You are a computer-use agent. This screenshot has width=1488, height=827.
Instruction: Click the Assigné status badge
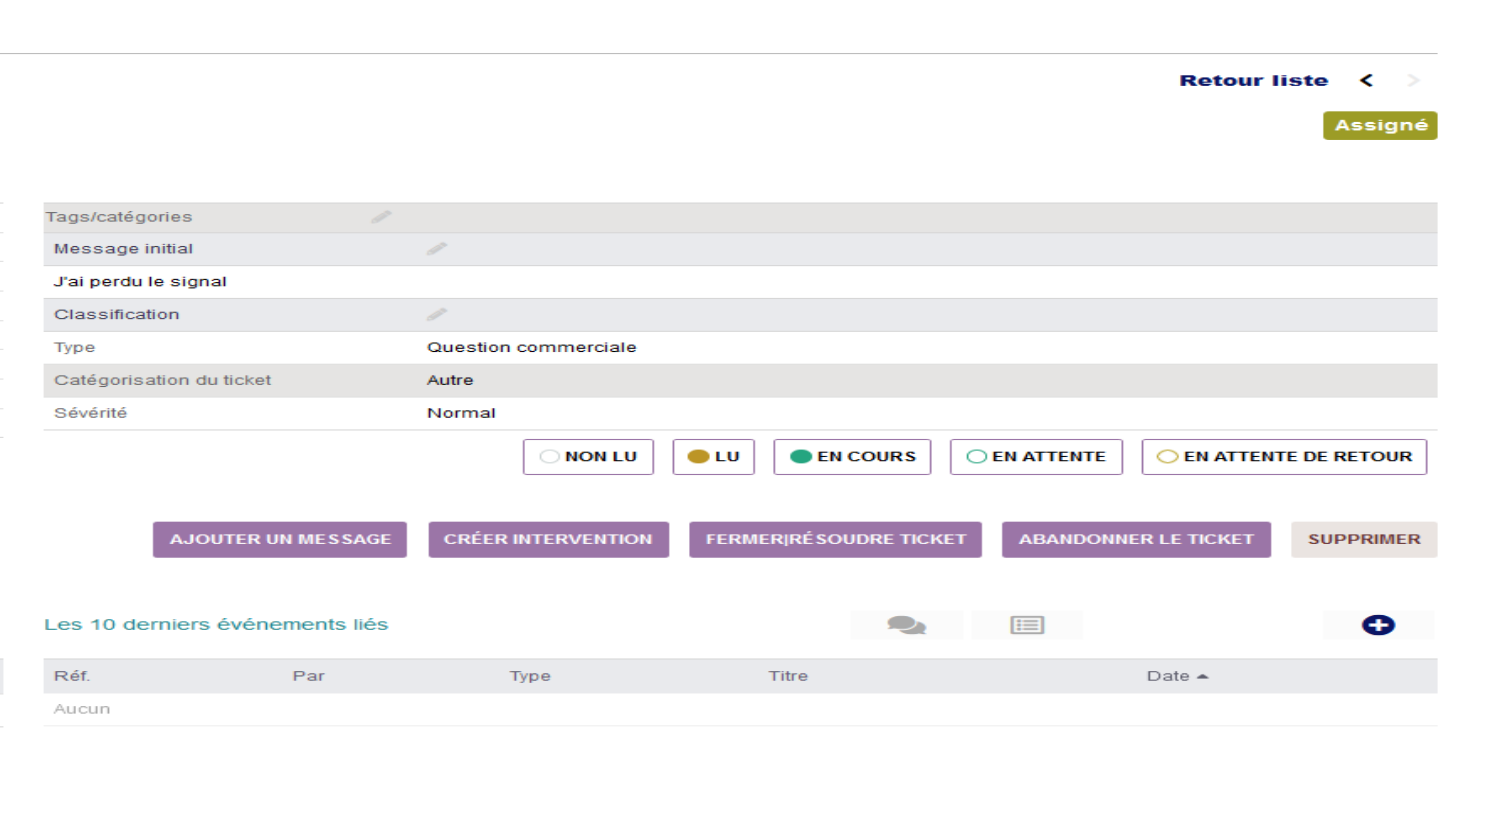(x=1380, y=125)
